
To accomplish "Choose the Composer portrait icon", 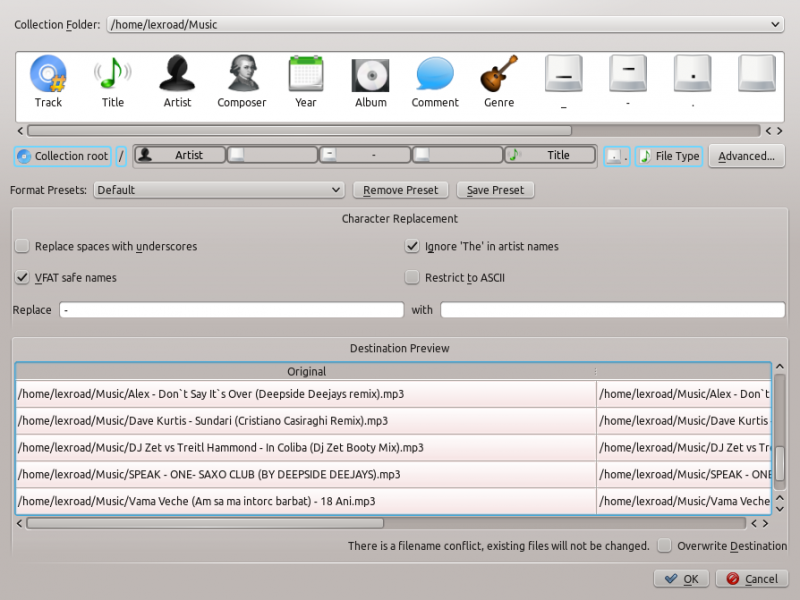I will point(242,75).
